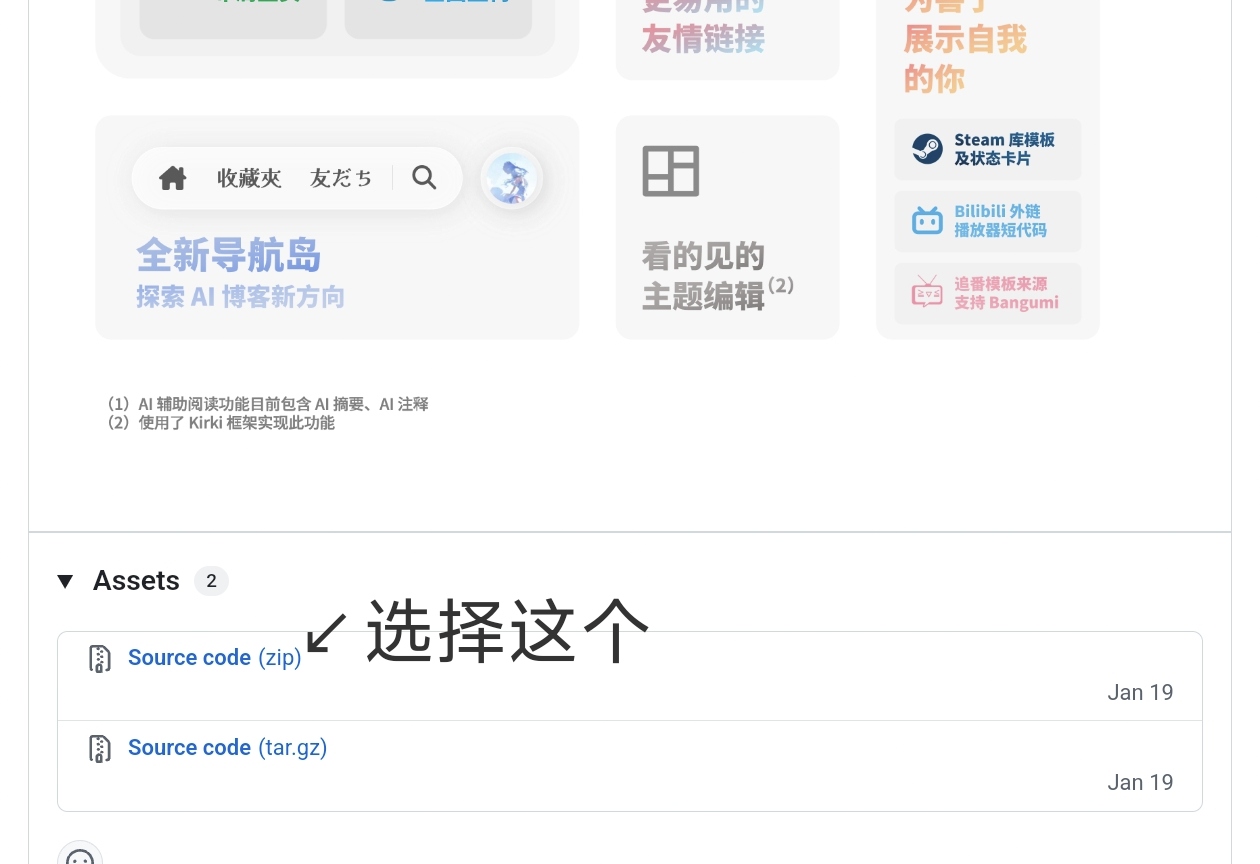The image size is (1260, 864).
Task: Collapse the Assets section triangle
Action: click(65, 581)
